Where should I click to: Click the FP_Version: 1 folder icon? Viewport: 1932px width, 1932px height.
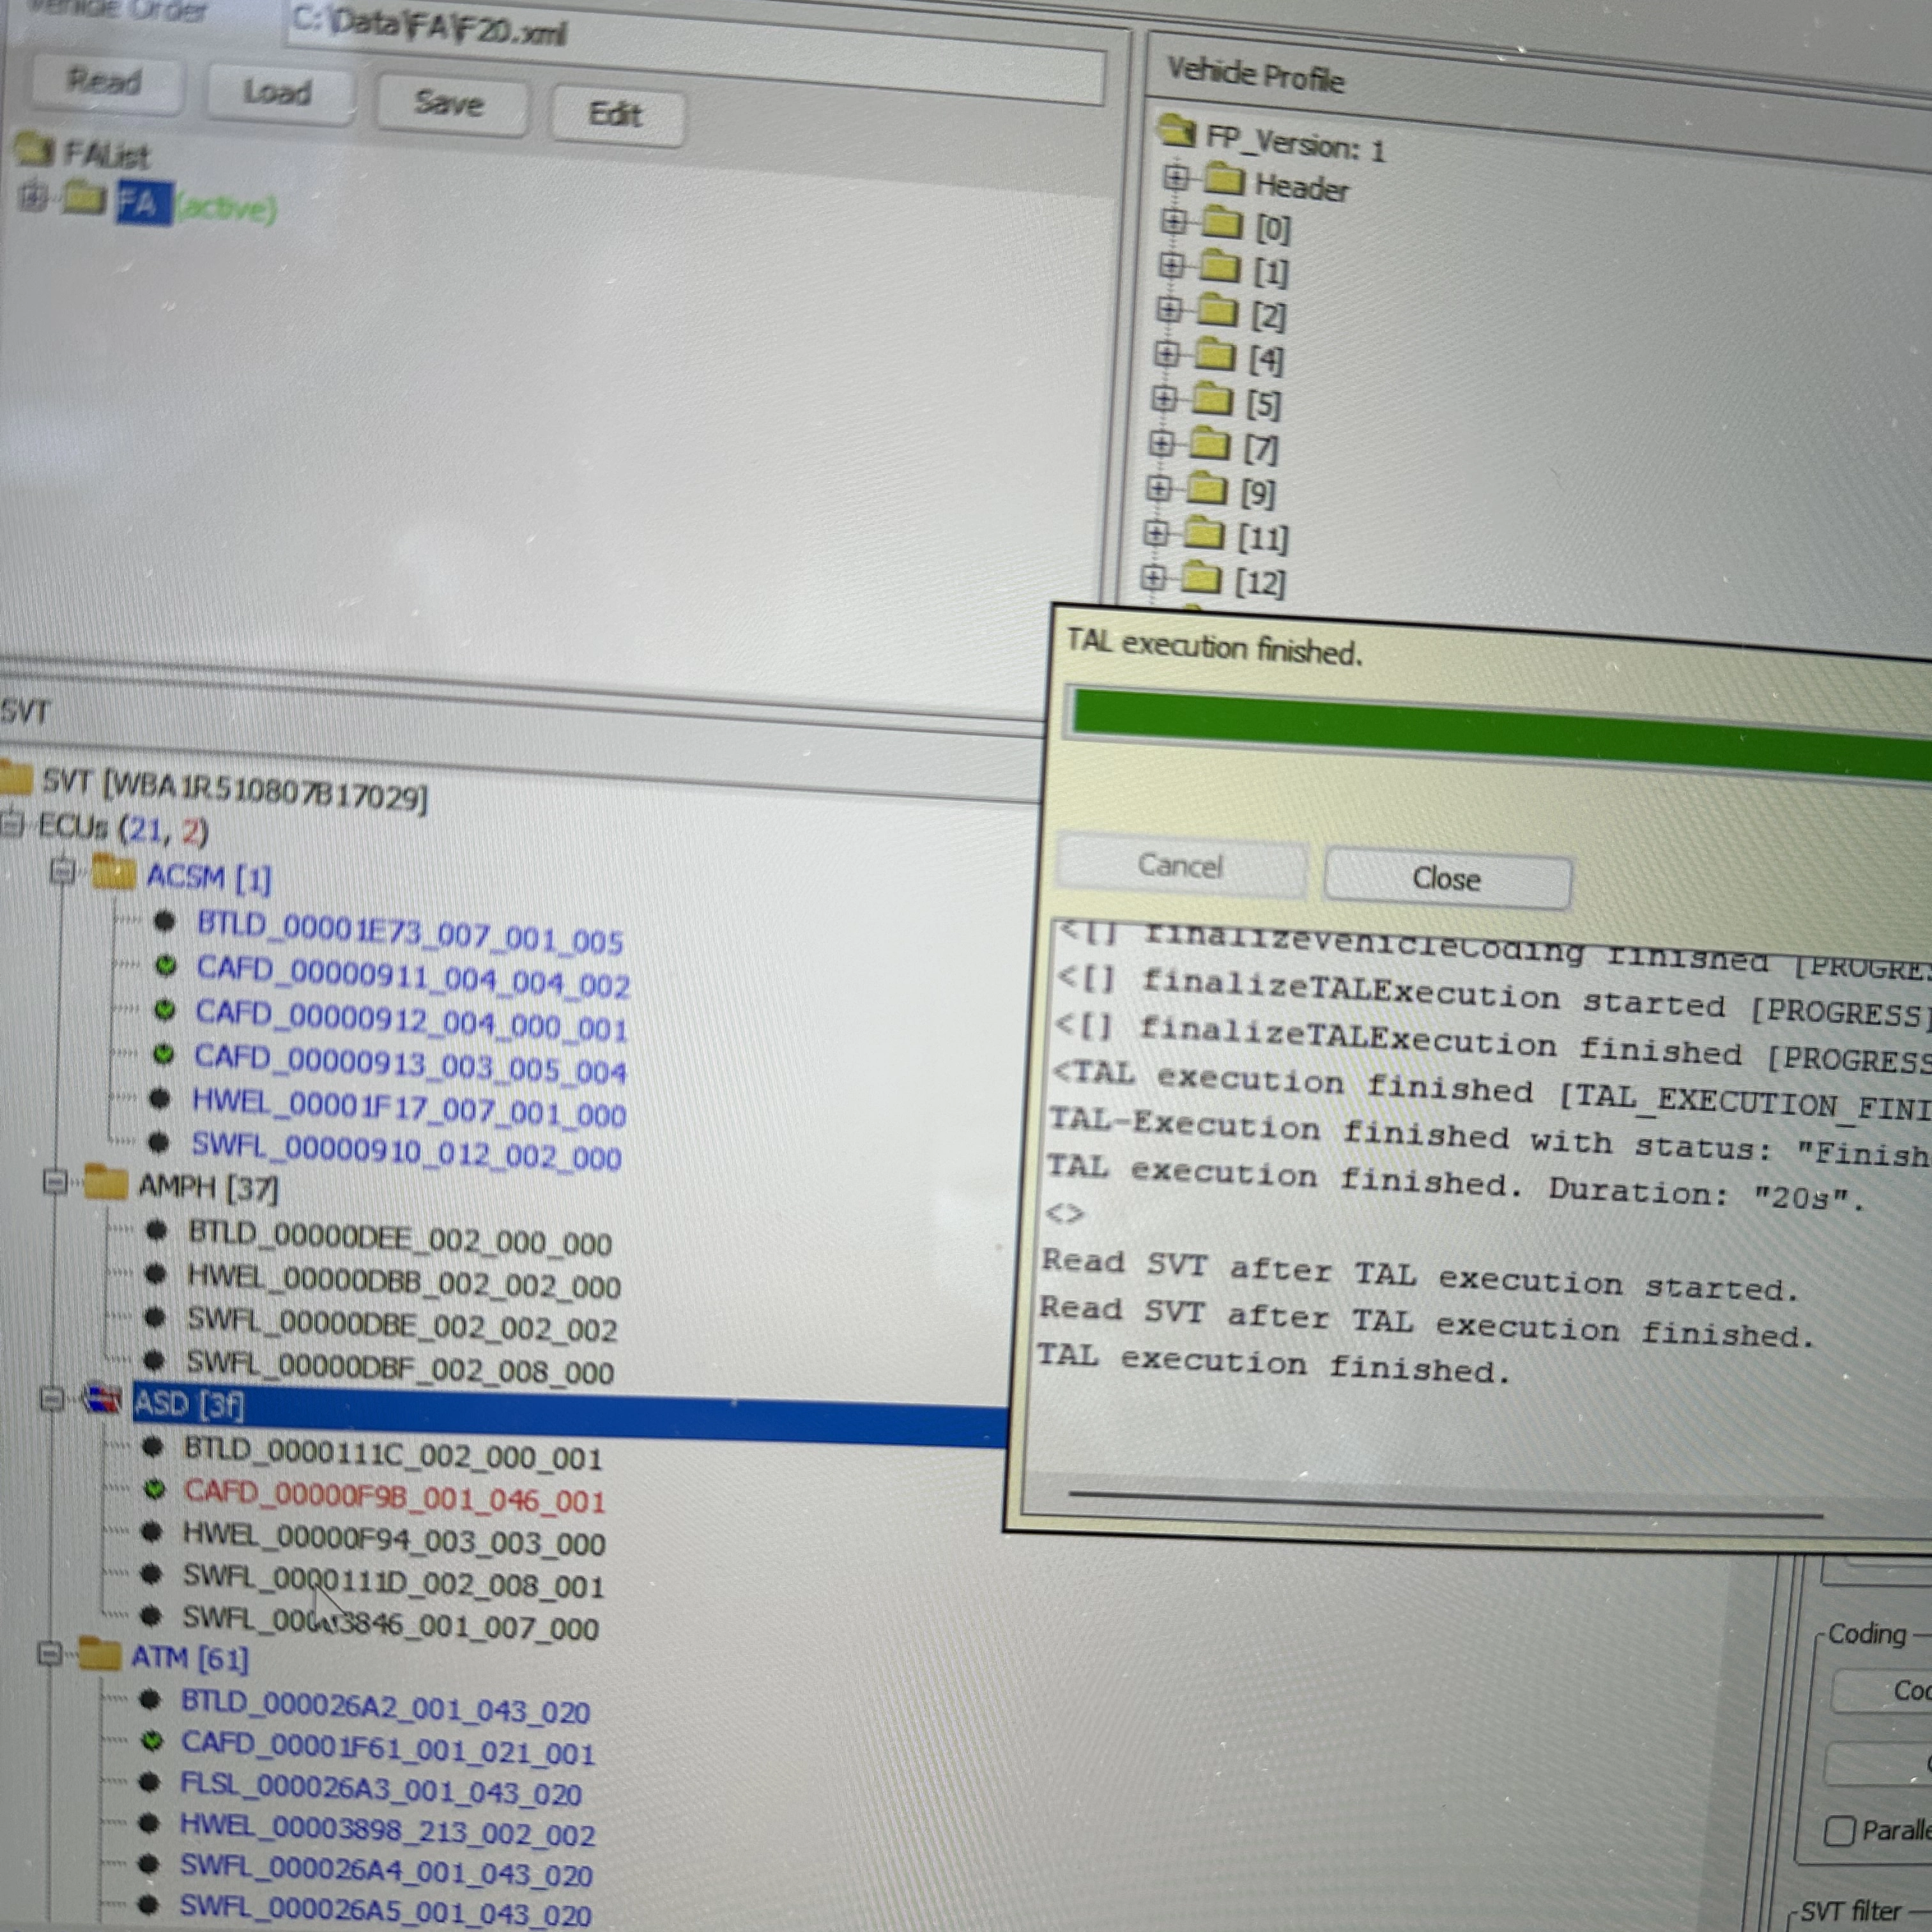click(1177, 130)
